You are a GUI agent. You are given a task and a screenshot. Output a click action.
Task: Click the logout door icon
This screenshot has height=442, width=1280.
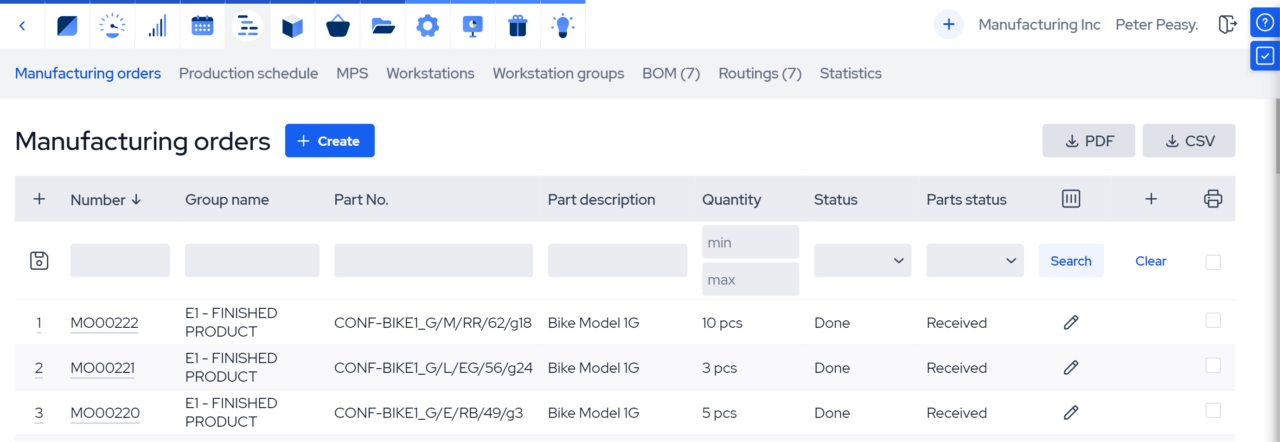[x=1228, y=25]
